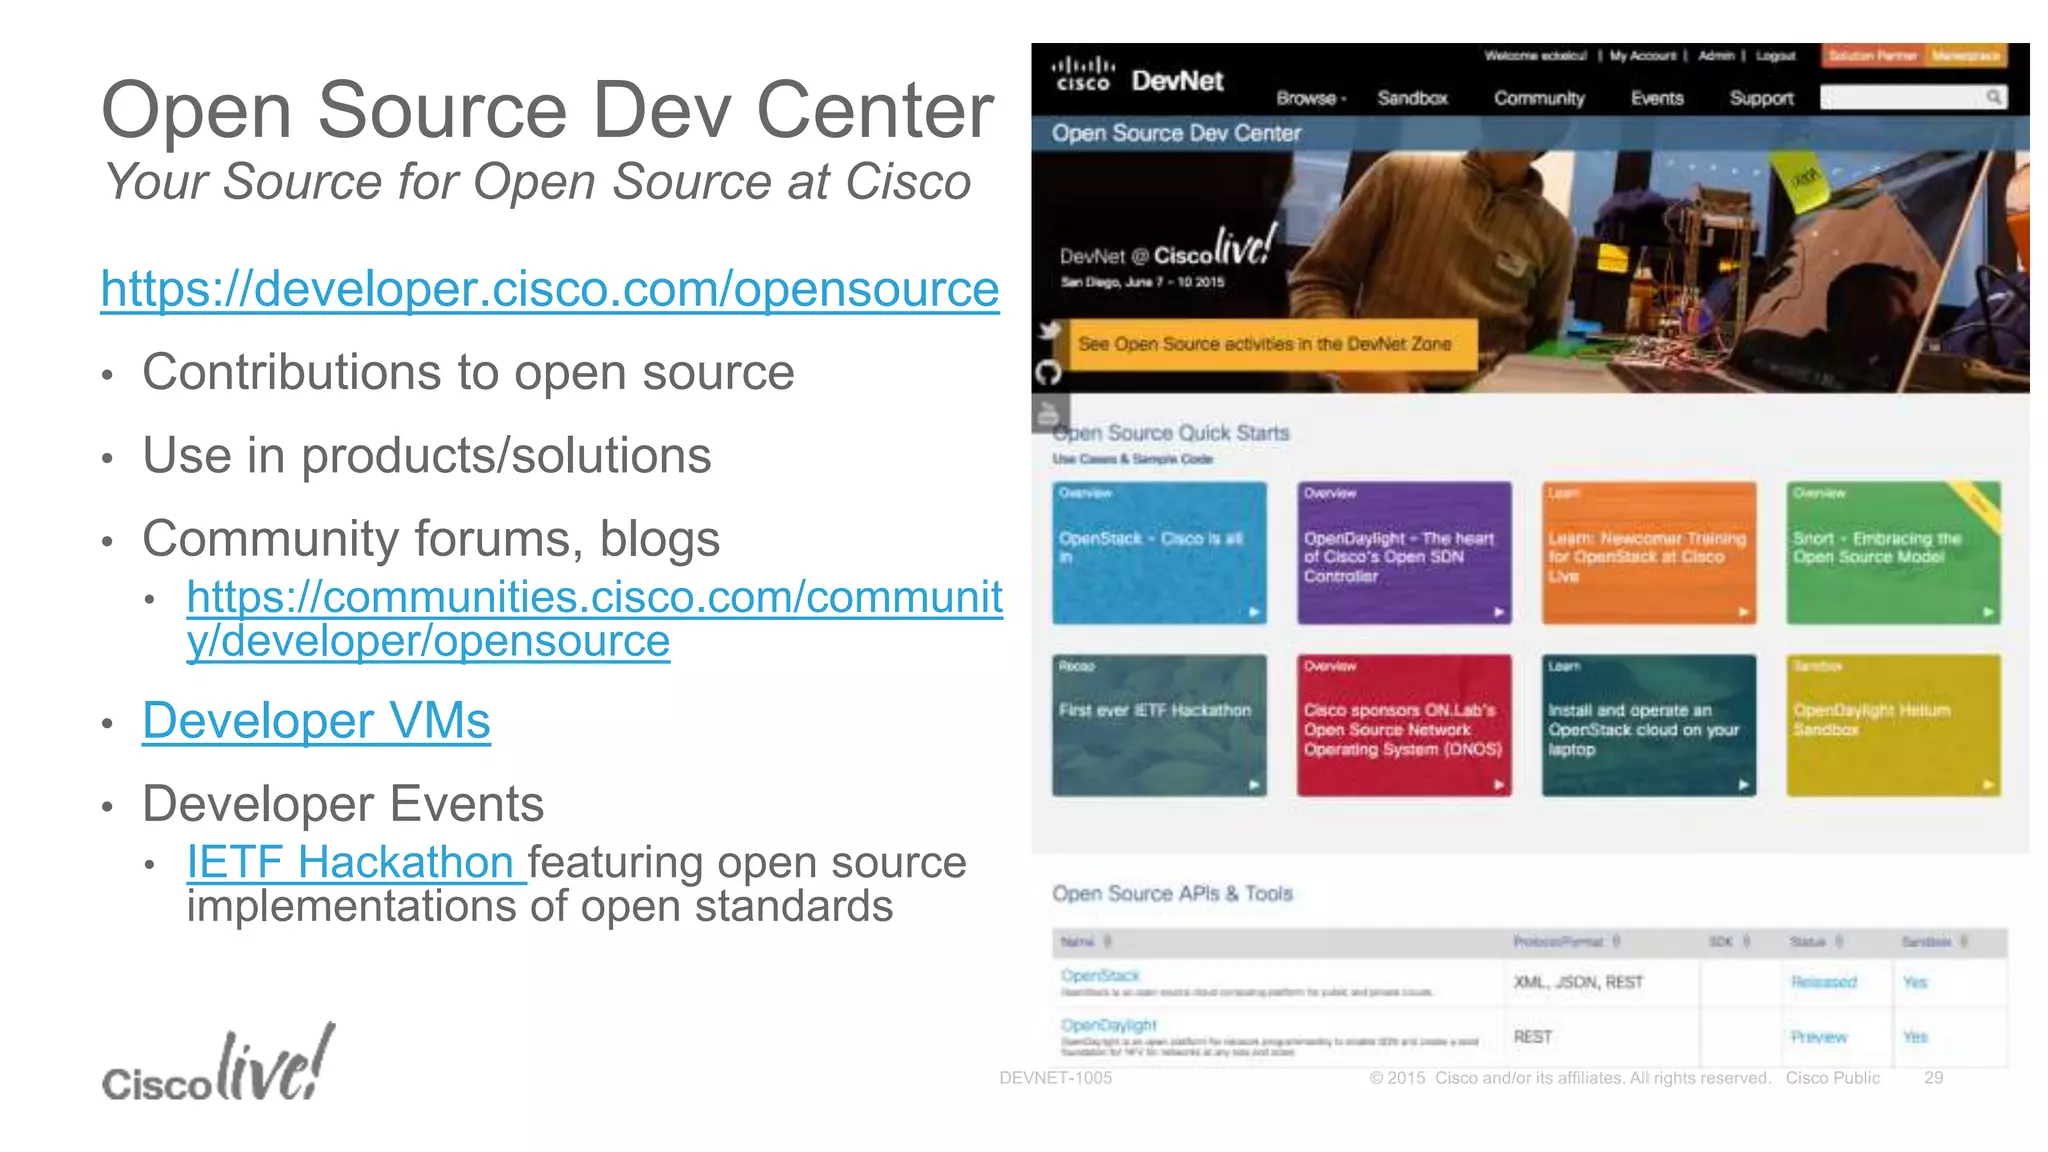Screen dimensions: 2048x1152
Task: Open the OpenStack - Cisco is all in card
Action: 1159,553
